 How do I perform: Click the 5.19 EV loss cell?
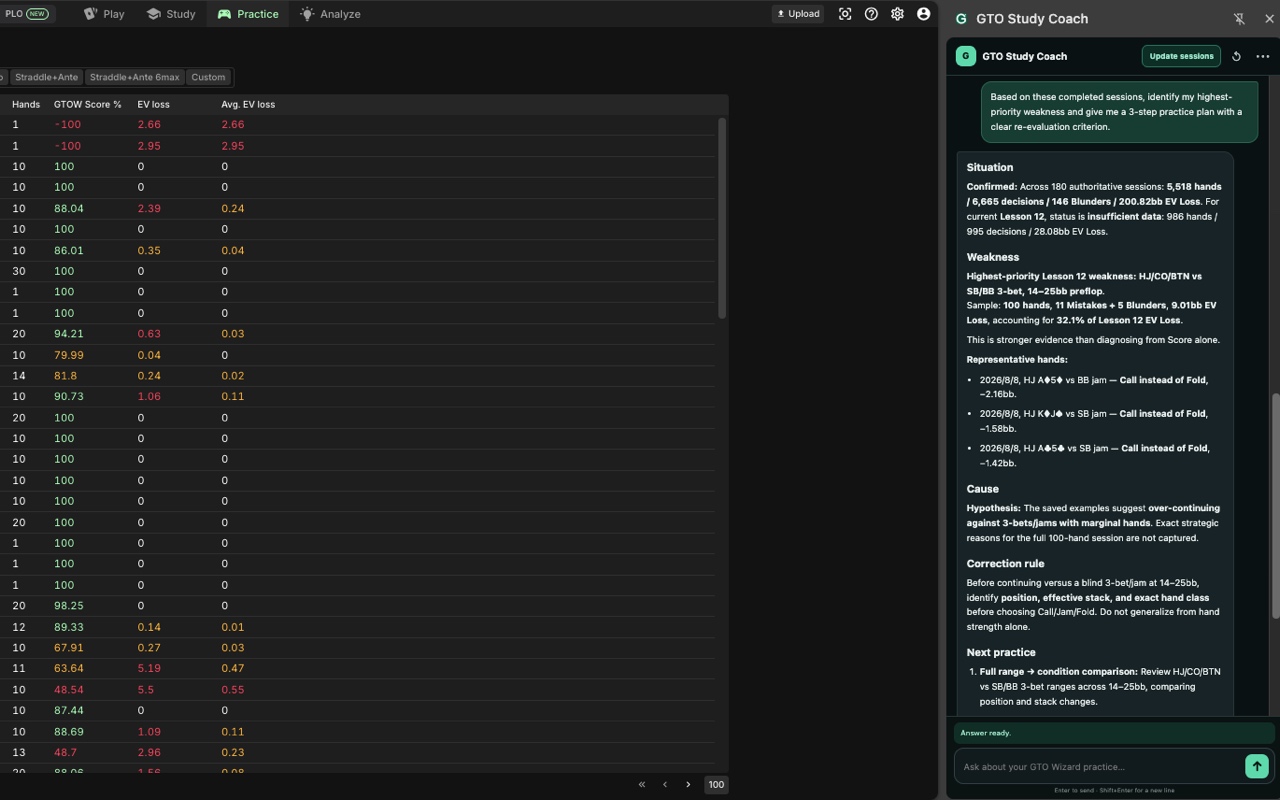pos(148,669)
